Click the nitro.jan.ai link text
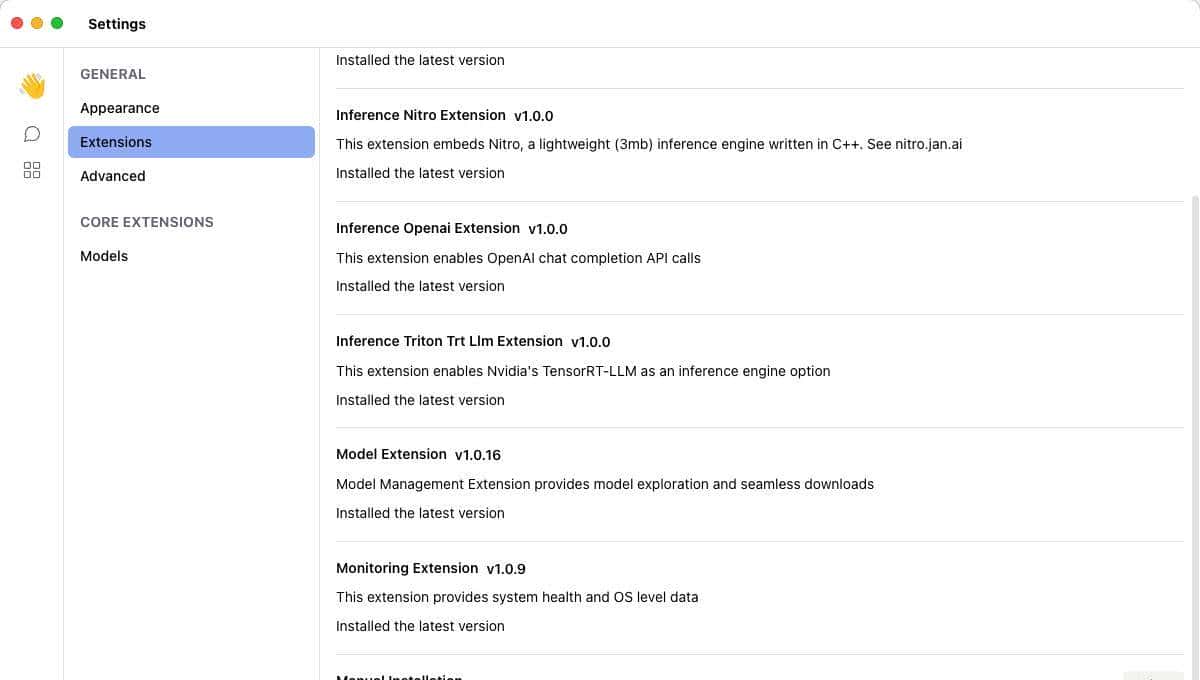This screenshot has width=1200, height=680. 929,144
